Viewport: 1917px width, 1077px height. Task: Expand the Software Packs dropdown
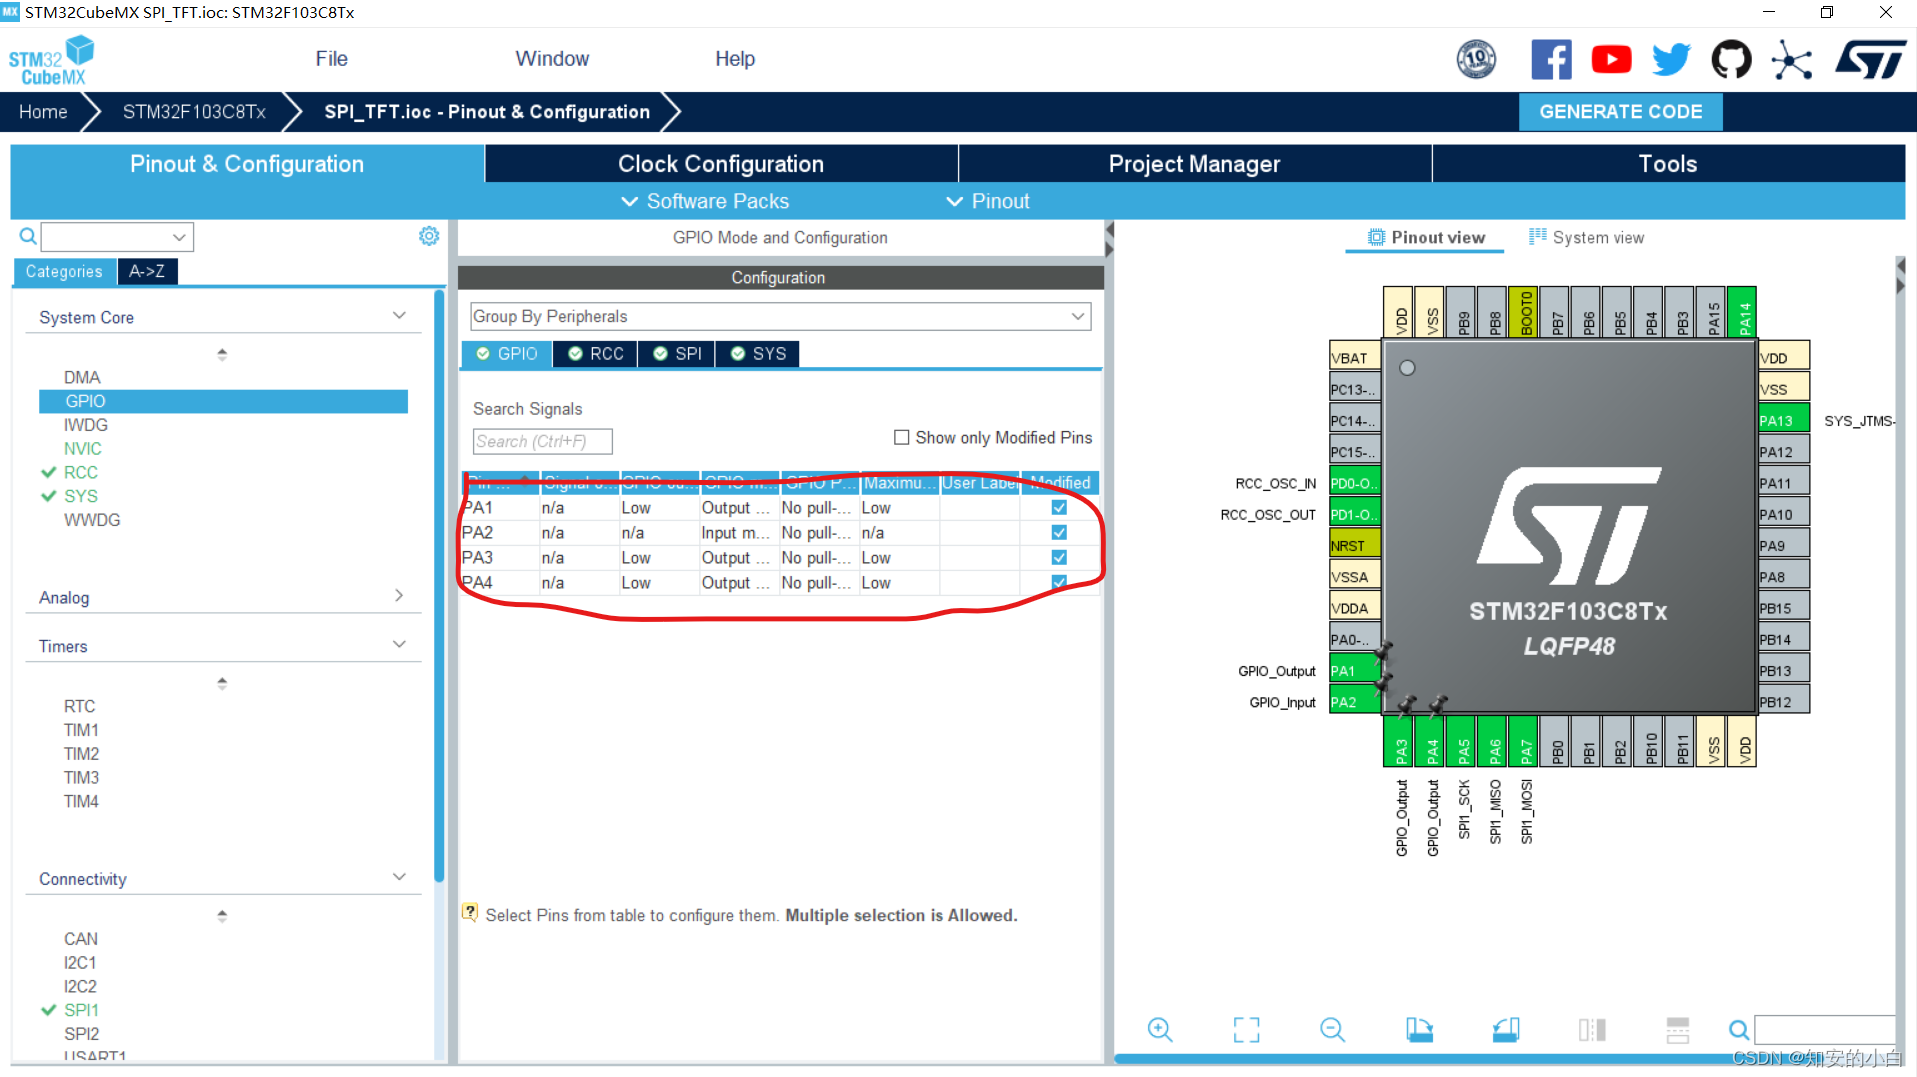click(705, 201)
